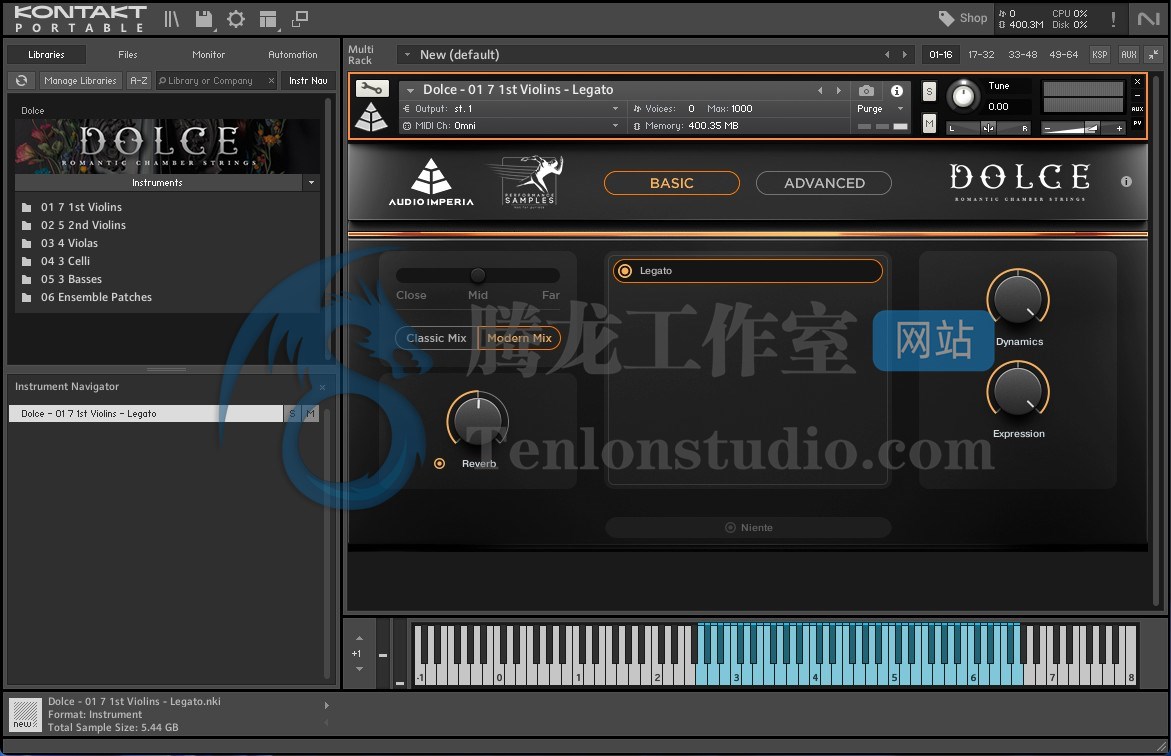1171x756 pixels.
Task: Expand the info pane arrow at bottom
Action: pos(326,705)
